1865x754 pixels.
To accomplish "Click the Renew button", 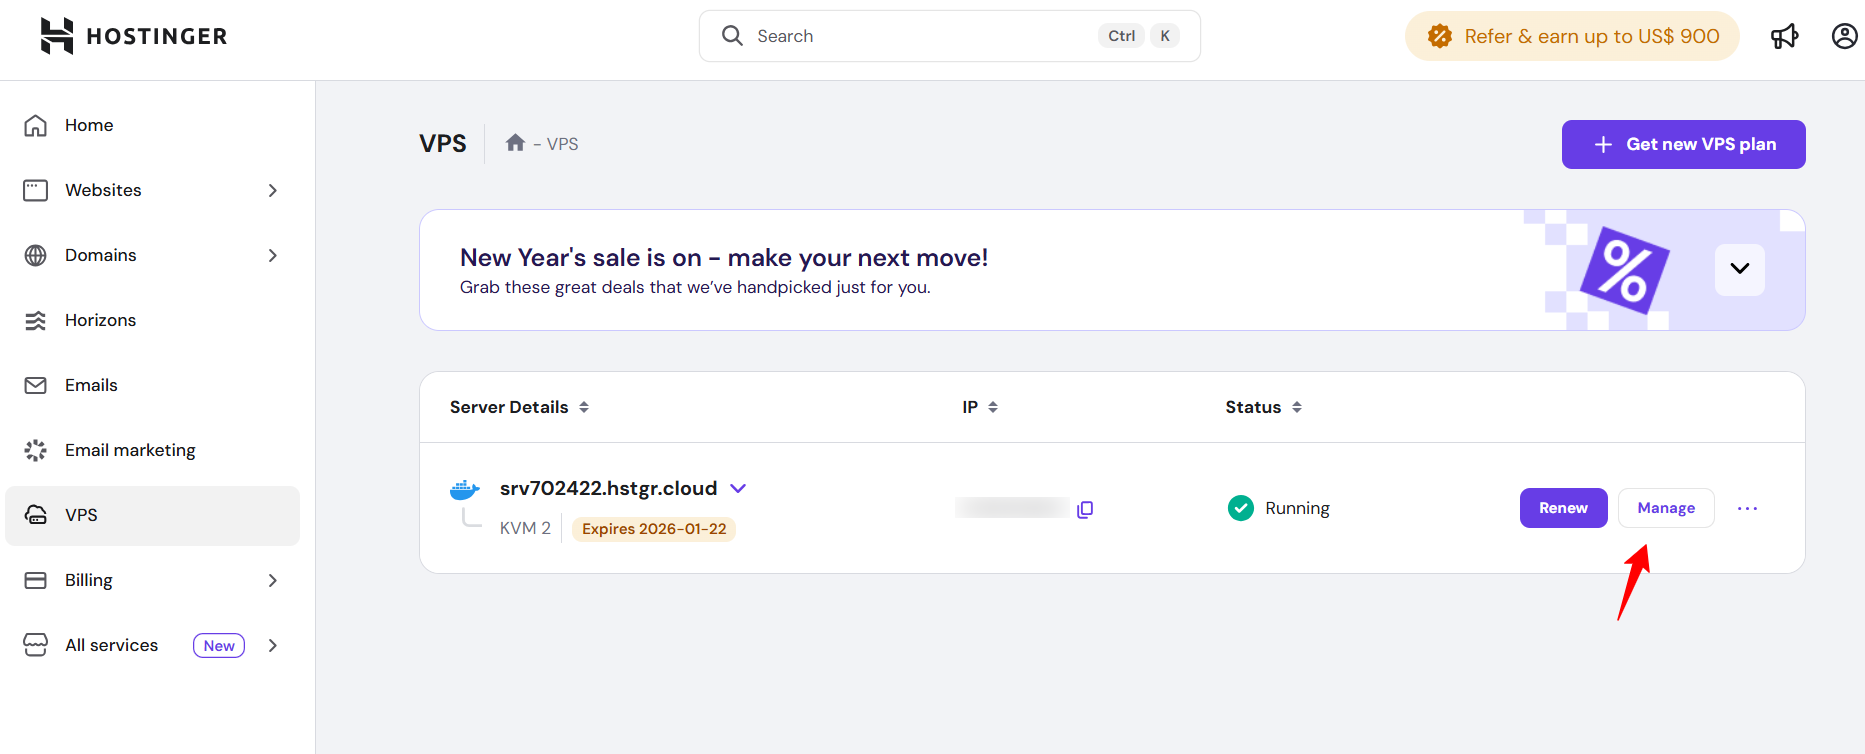I will pyautogui.click(x=1563, y=508).
